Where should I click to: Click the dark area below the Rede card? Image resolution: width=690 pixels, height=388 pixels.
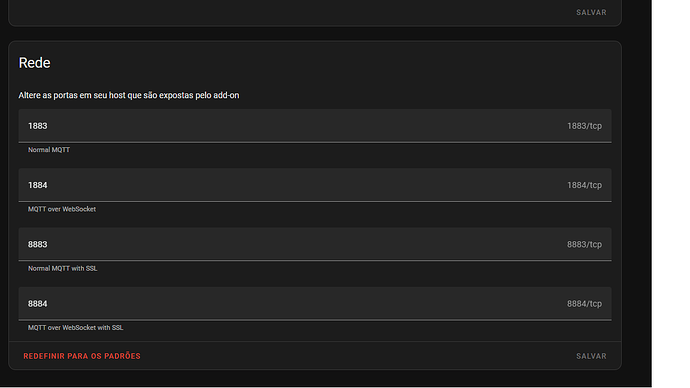tap(315, 378)
